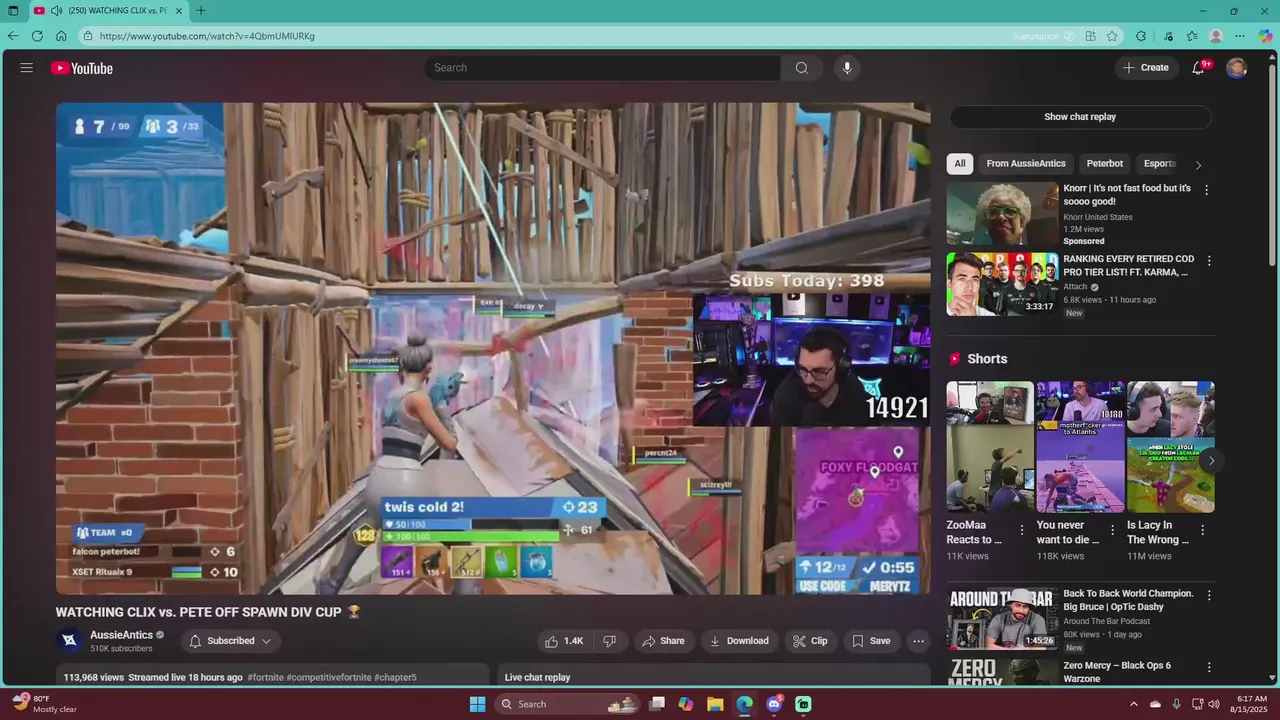Go back with the browser back arrow
1280x720 pixels.
[13, 36]
